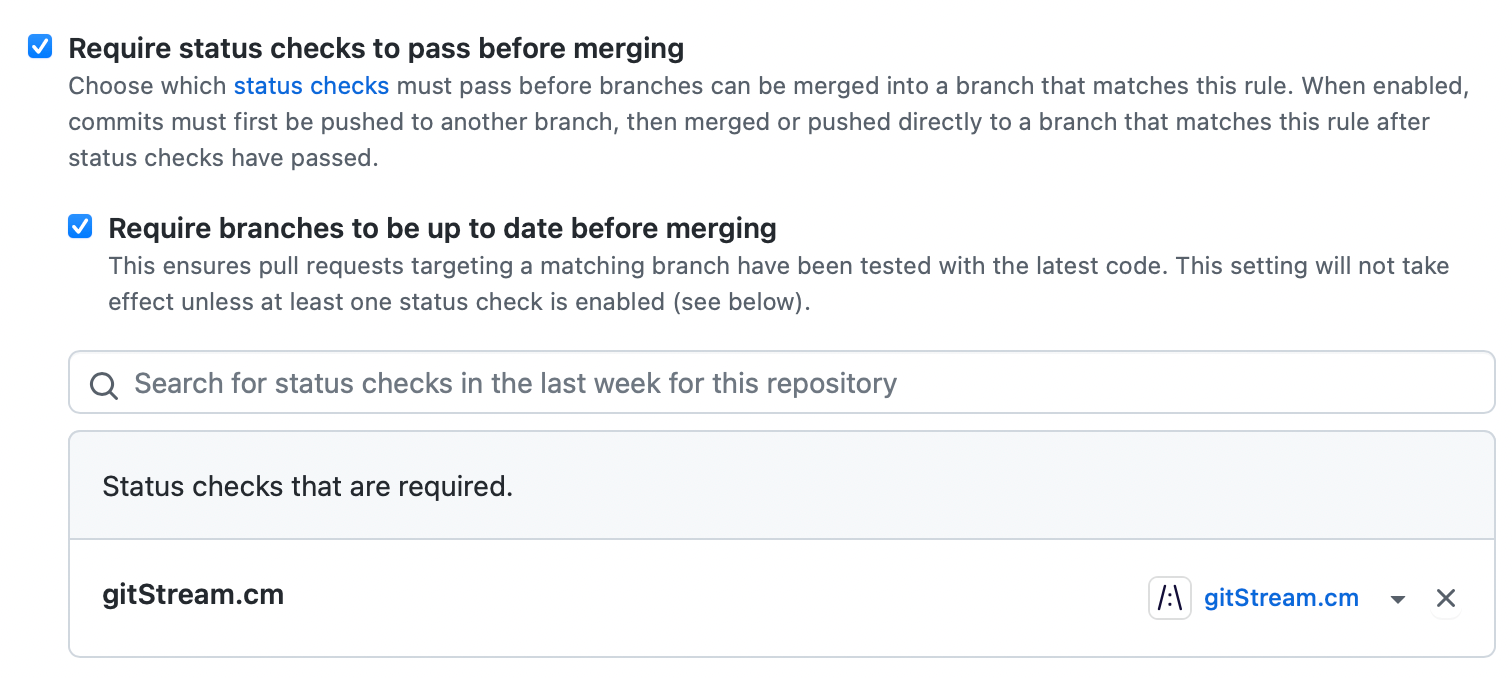
Task: Toggle Require branches to be up to date
Action: pyautogui.click(x=80, y=227)
